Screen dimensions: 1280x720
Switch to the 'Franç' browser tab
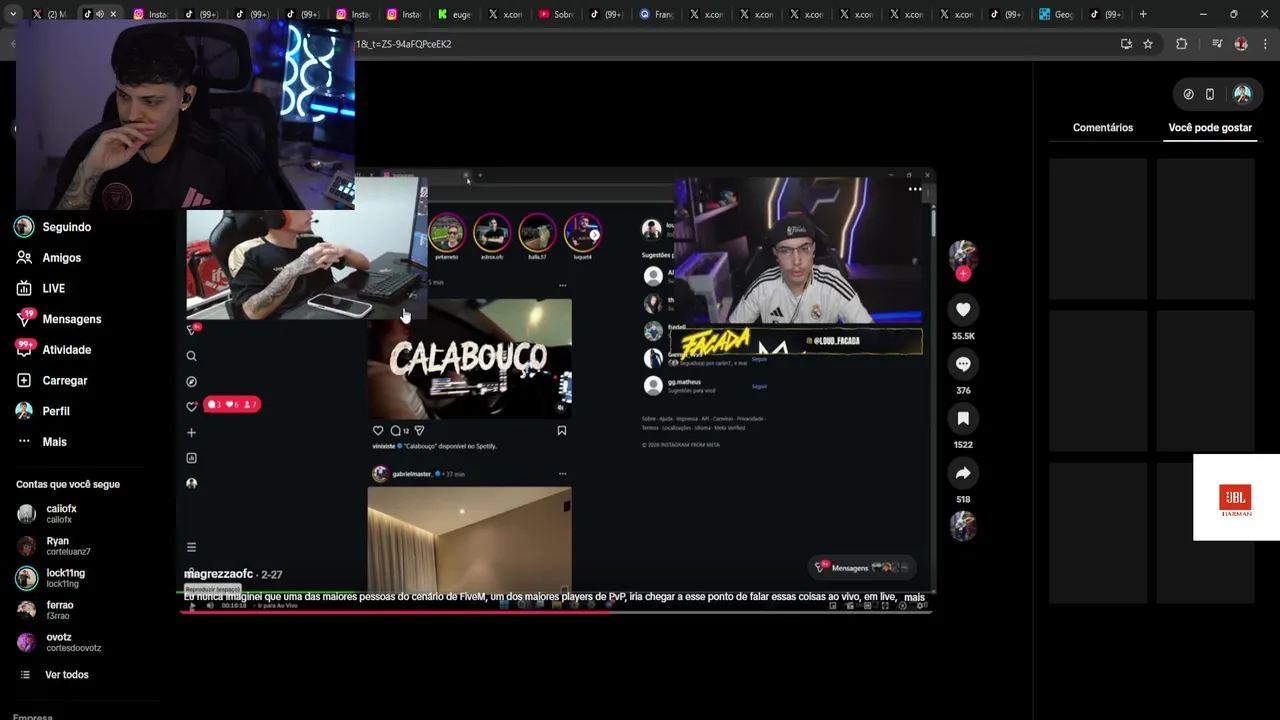click(x=657, y=14)
